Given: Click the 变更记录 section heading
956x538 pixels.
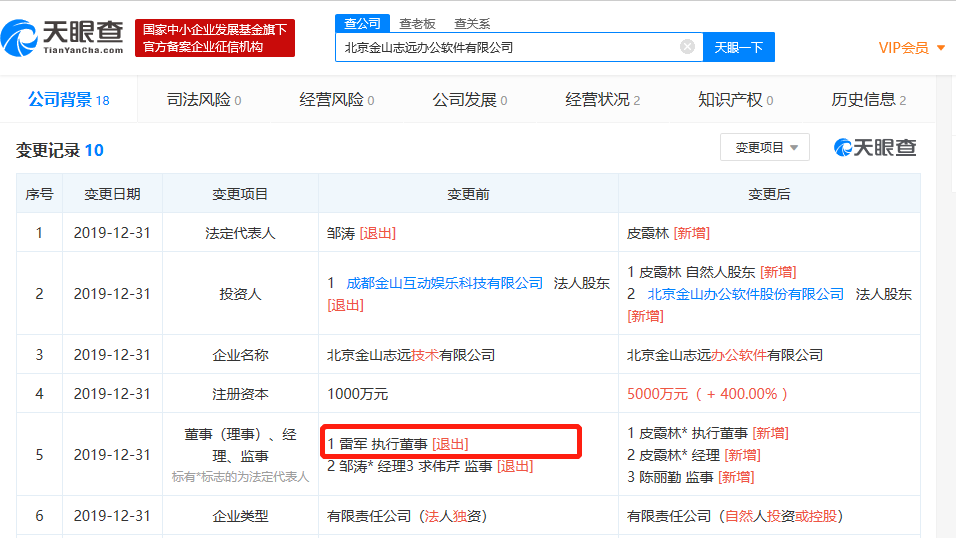Looking at the screenshot, I should click(x=60, y=150).
